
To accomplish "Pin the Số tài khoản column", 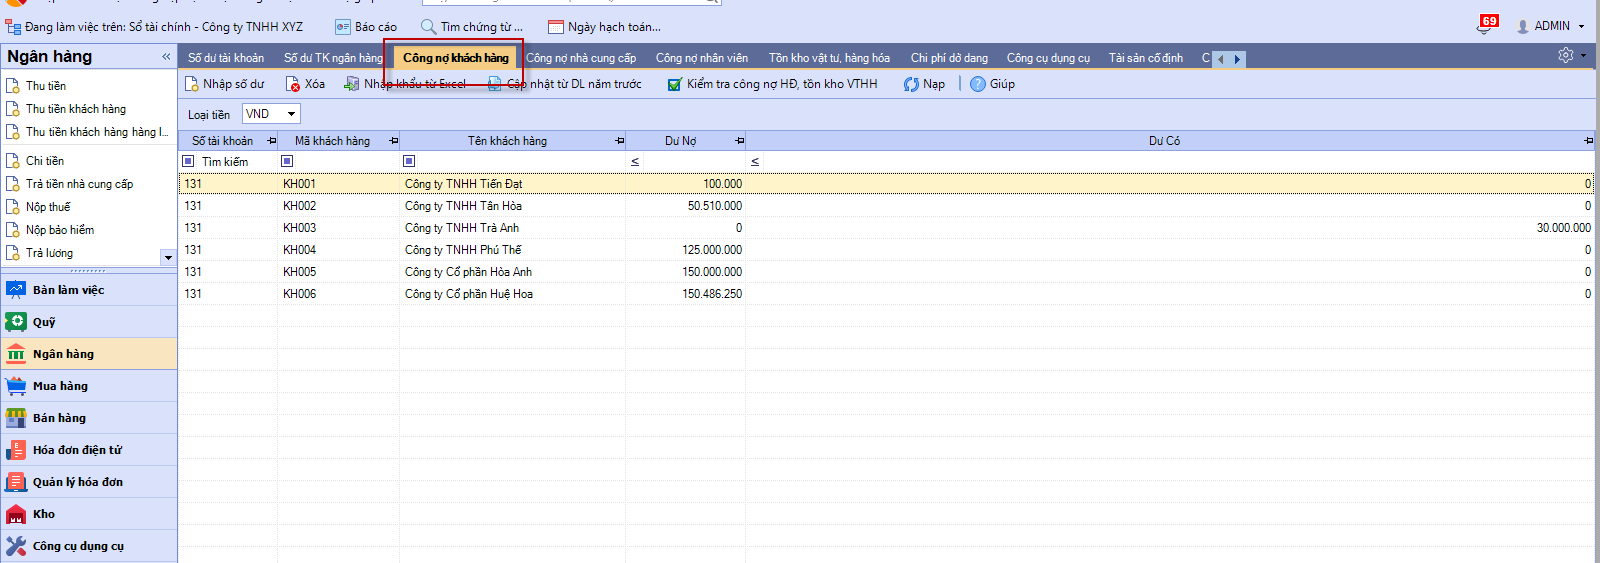I will point(271,141).
